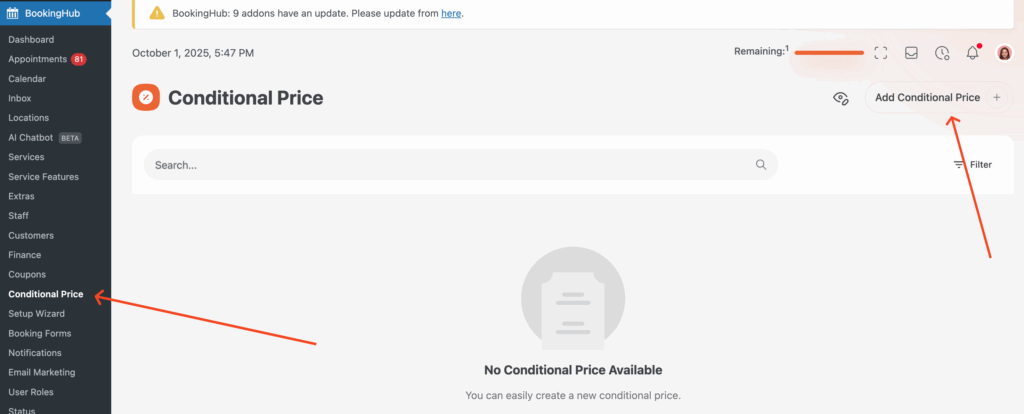
Task: Open the Setup Wizard menu item
Action: [36, 313]
